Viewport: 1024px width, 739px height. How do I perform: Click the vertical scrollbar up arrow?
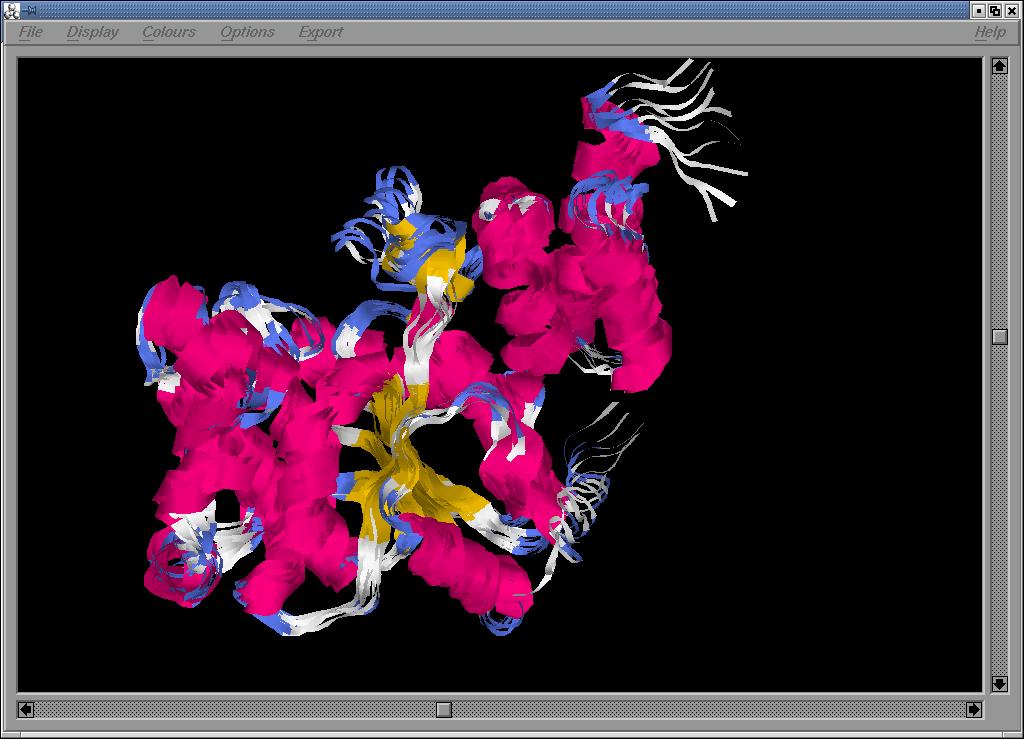pos(999,66)
